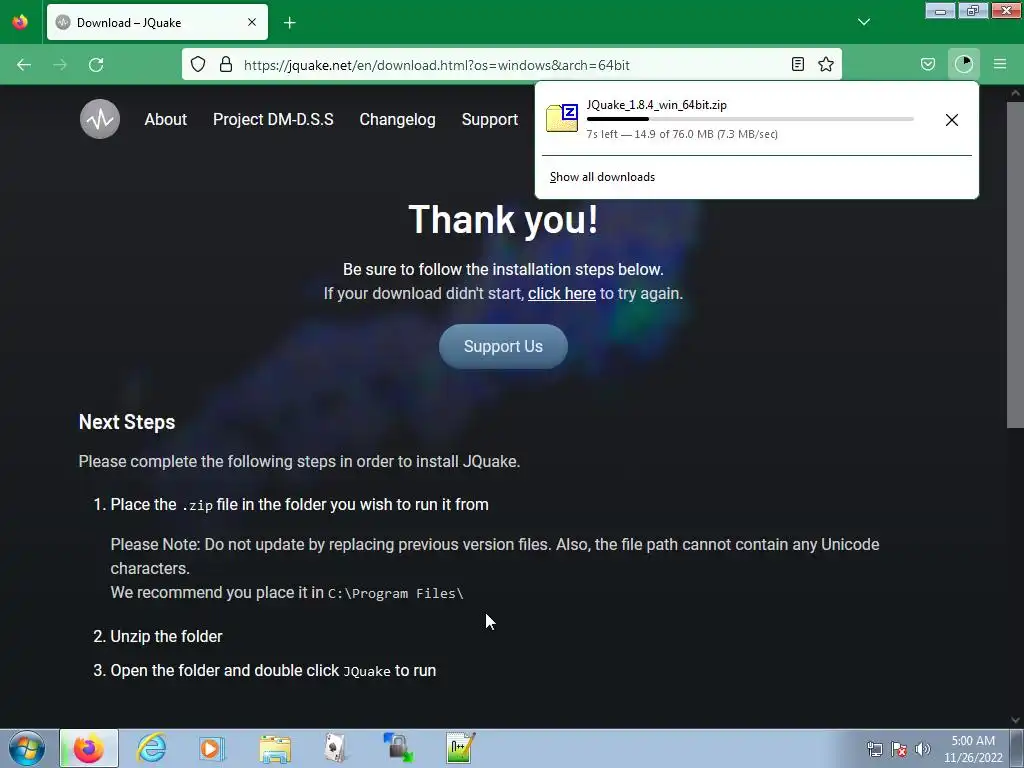The width and height of the screenshot is (1024, 768).
Task: Click the download progress bar
Action: pos(750,120)
